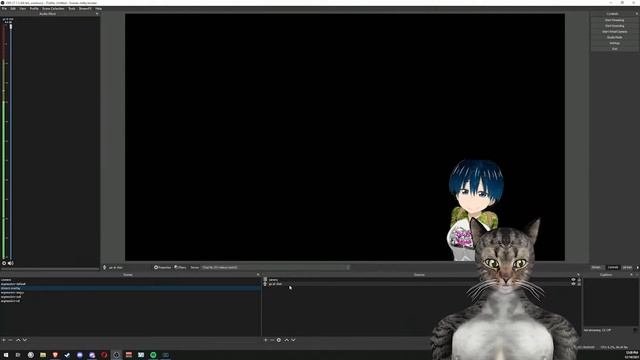Open the Scene Collection menu

(53, 9)
